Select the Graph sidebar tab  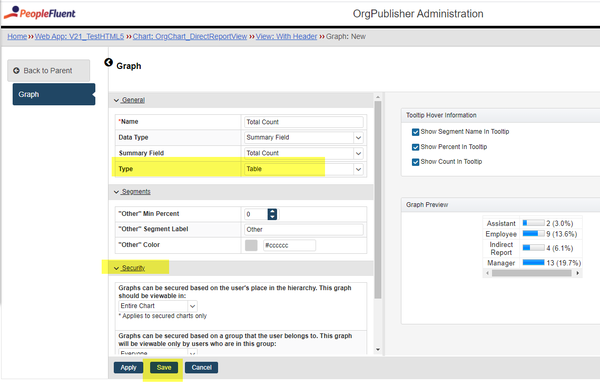tap(54, 94)
